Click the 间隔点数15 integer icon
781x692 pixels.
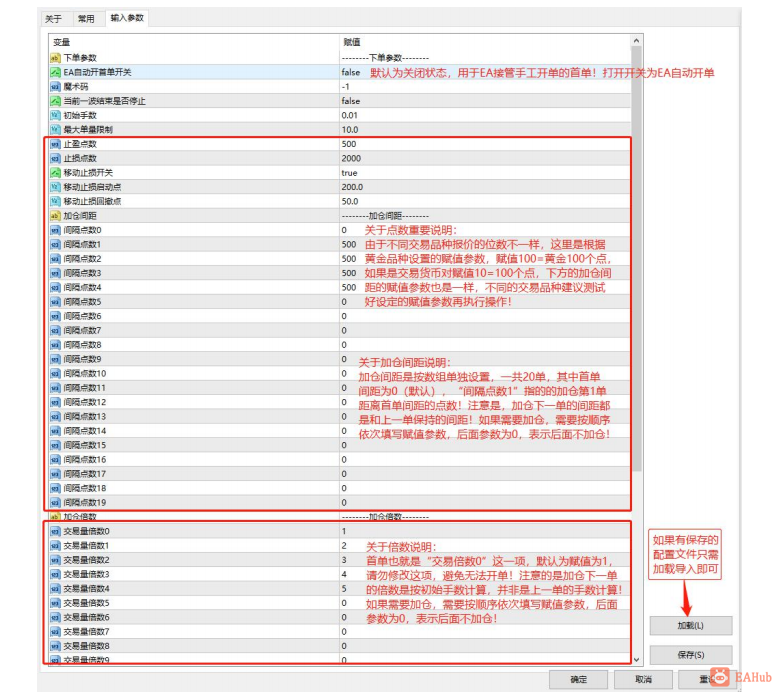pyautogui.click(x=55, y=445)
